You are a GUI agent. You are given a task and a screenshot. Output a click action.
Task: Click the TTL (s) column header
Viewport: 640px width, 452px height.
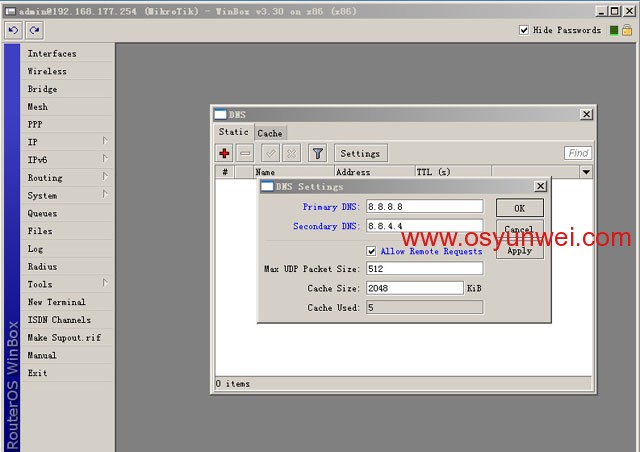click(453, 172)
